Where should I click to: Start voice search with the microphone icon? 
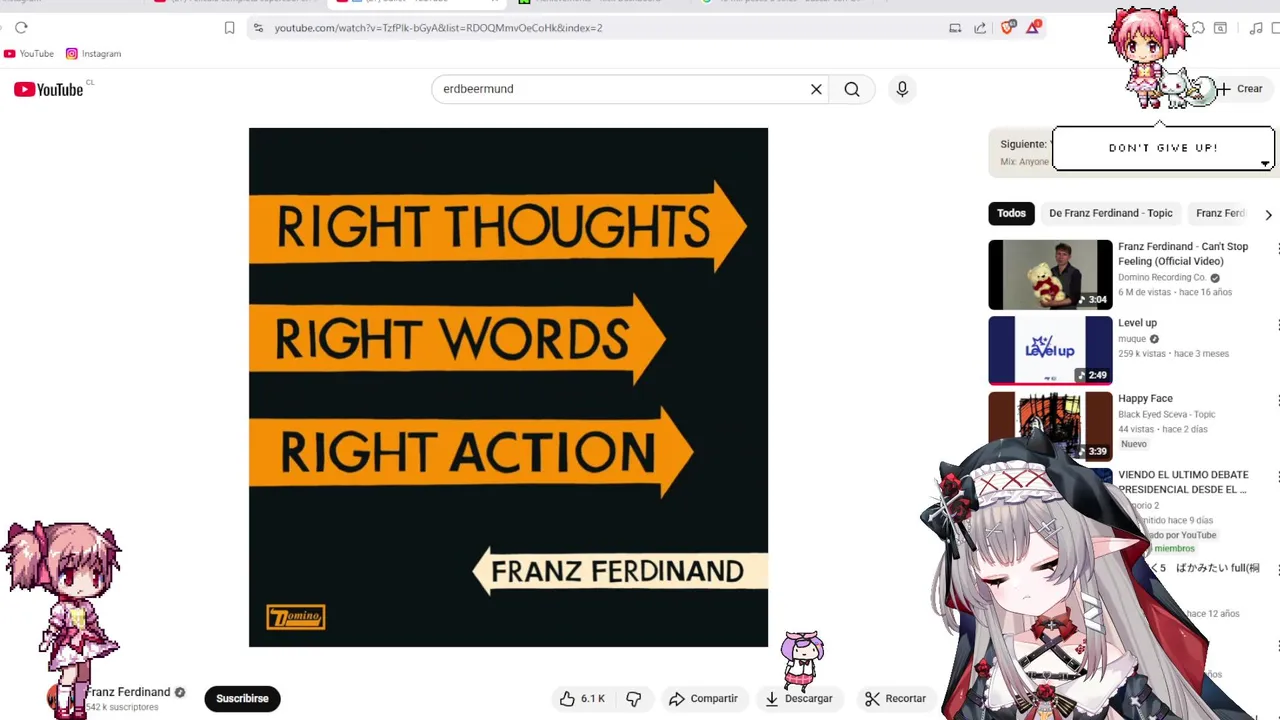coord(902,89)
